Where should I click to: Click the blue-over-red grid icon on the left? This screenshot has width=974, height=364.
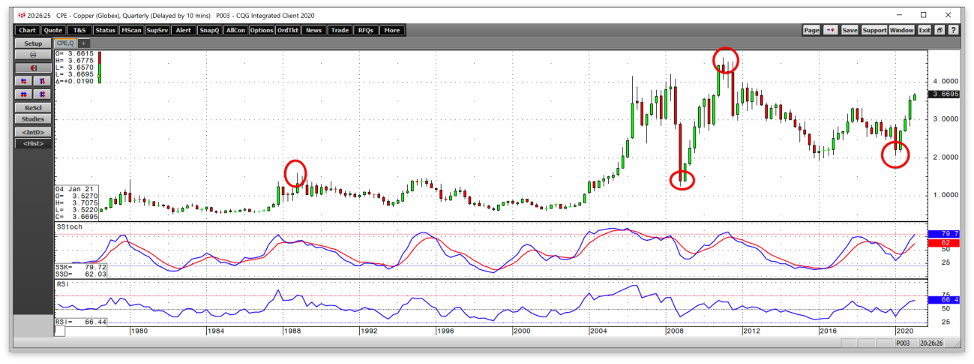tap(24, 94)
